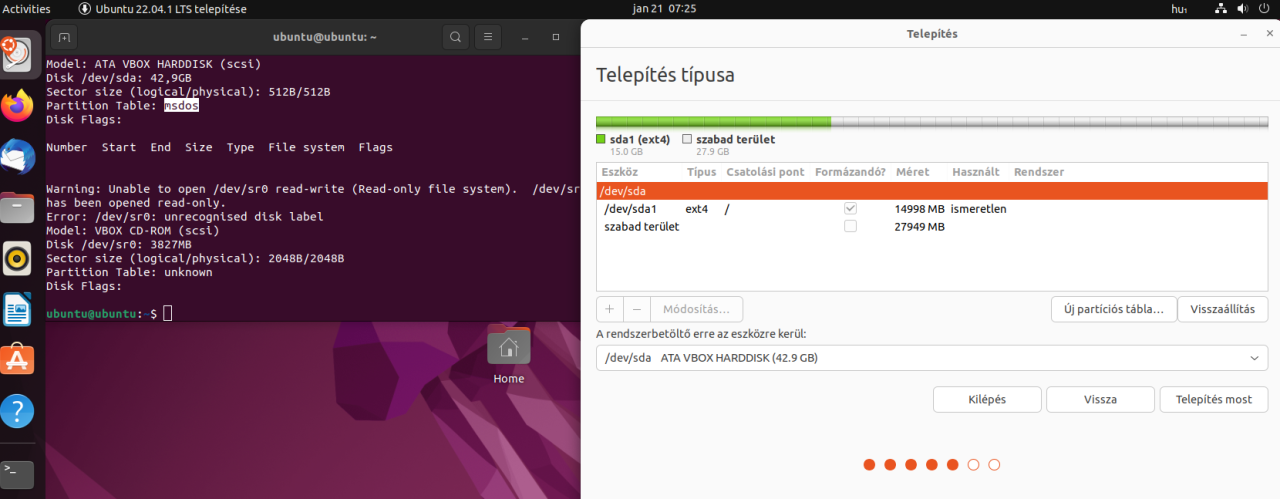Select the /dev/sda device row

click(x=932, y=191)
